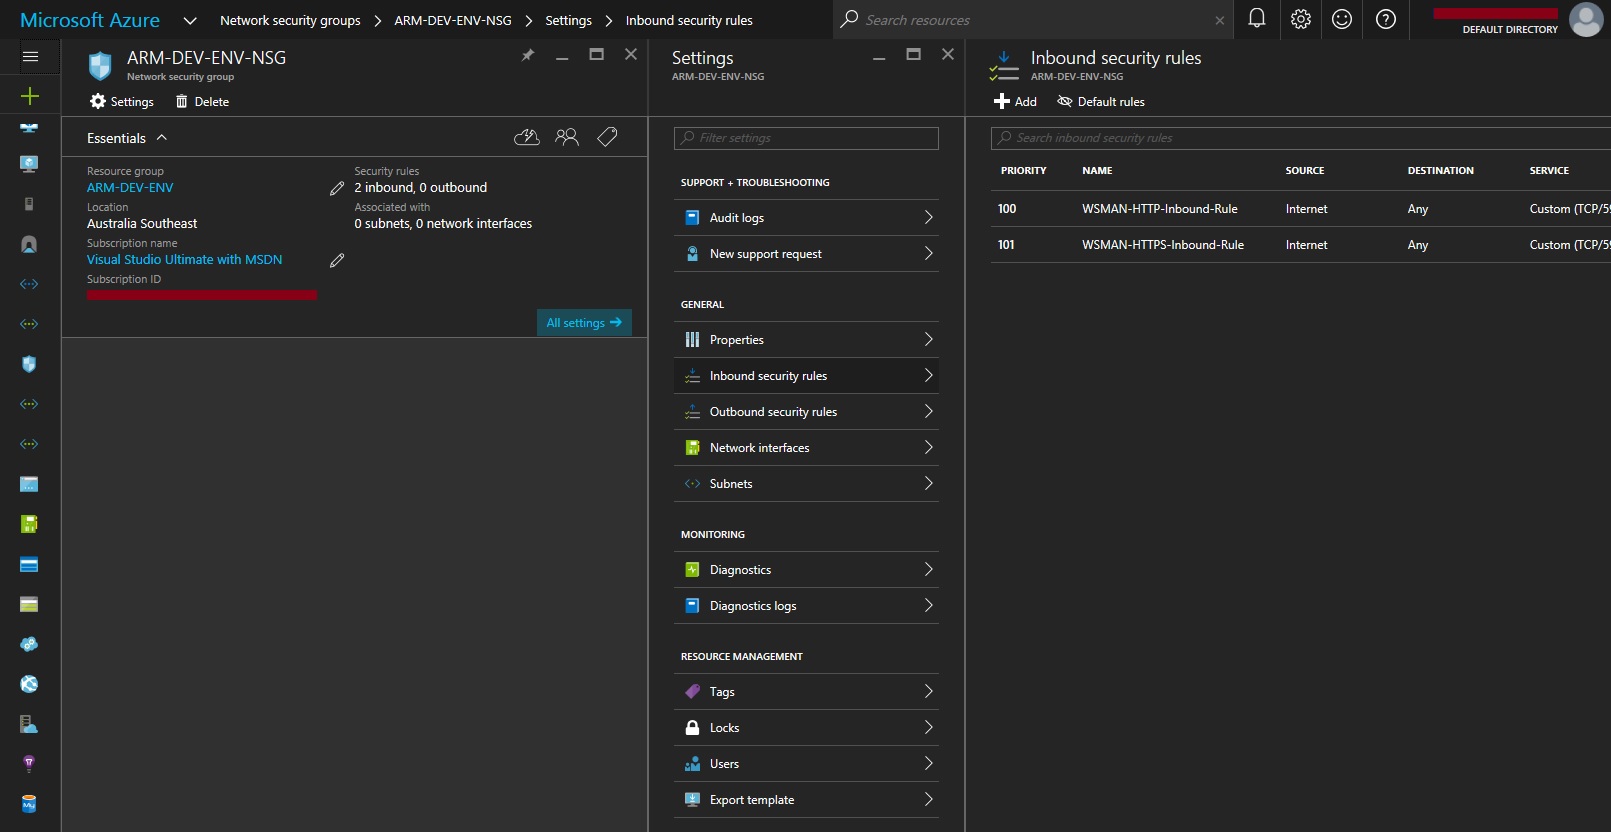Select the WSMAN-HTTPS-Inbound-Rule row

[x=1300, y=245]
